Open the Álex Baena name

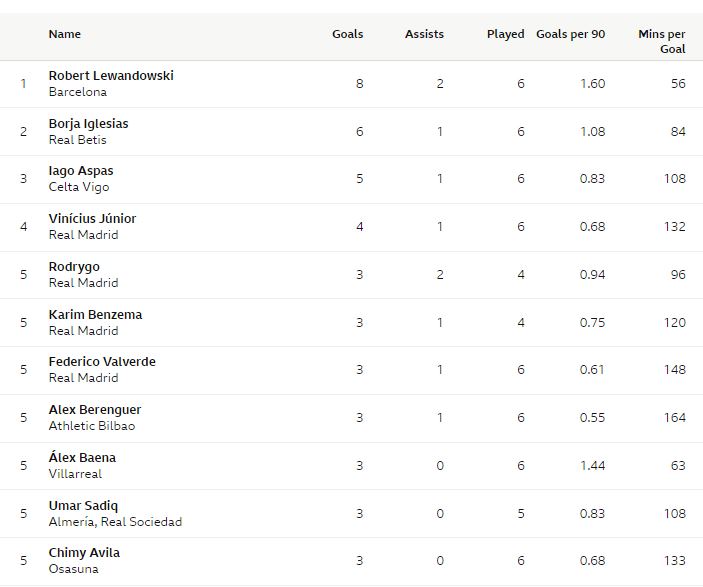[82, 457]
